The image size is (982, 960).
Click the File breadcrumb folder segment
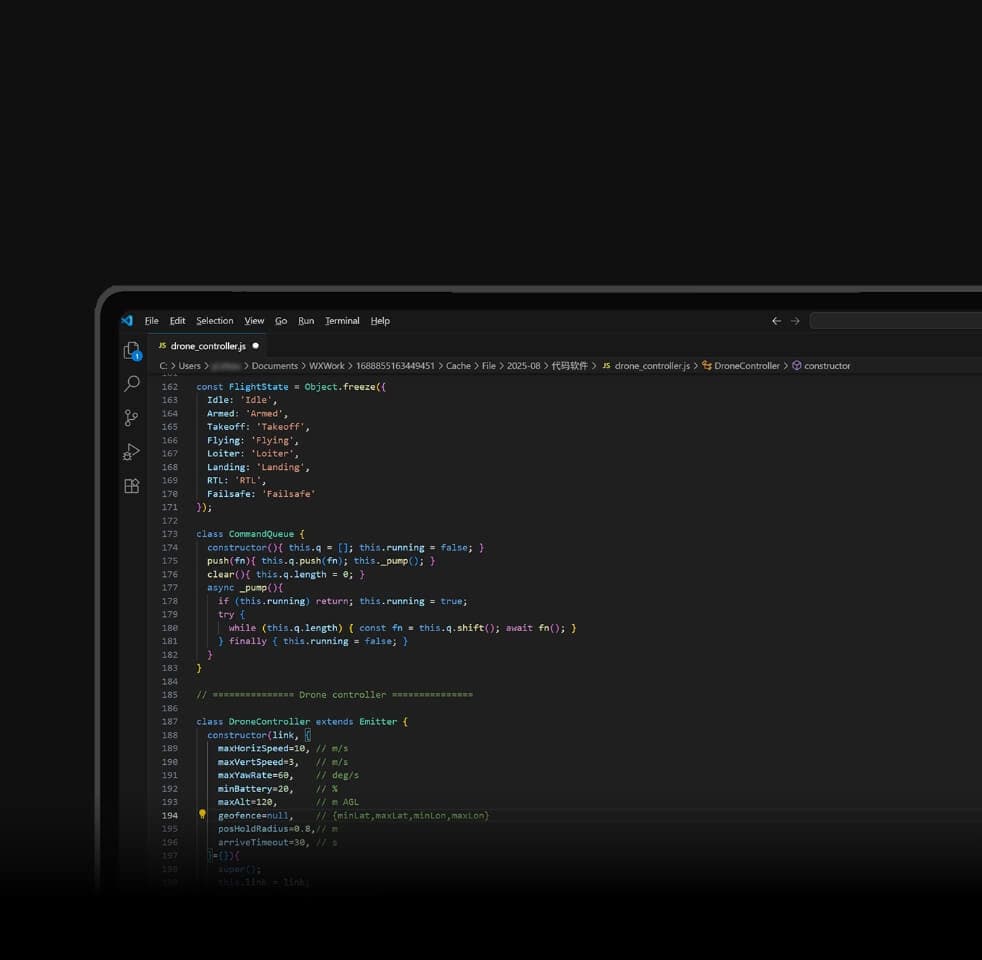click(x=489, y=366)
